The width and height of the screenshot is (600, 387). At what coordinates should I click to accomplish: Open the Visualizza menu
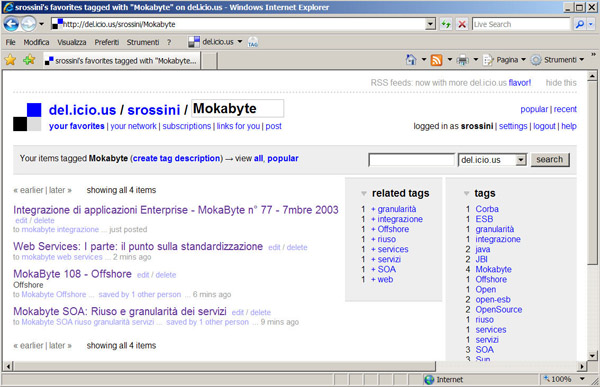(x=72, y=42)
